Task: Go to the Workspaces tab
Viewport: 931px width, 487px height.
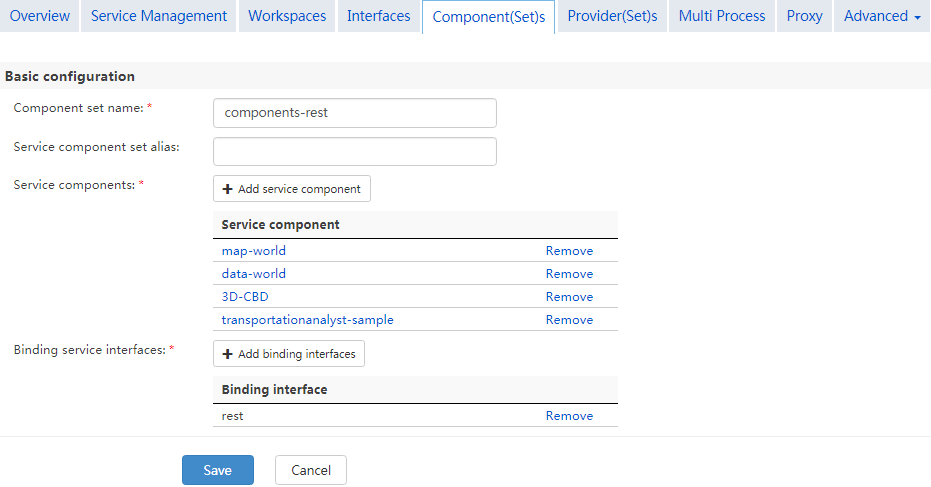Action: click(287, 16)
